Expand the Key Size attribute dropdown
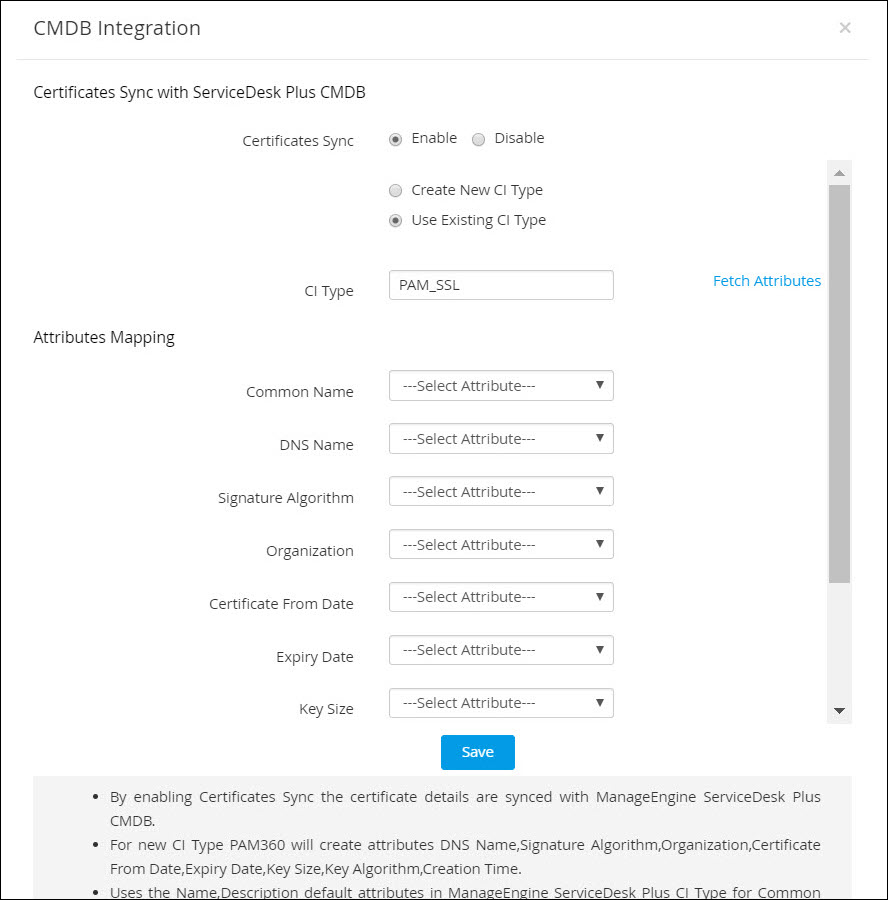This screenshot has height=900, width=888. pos(500,703)
